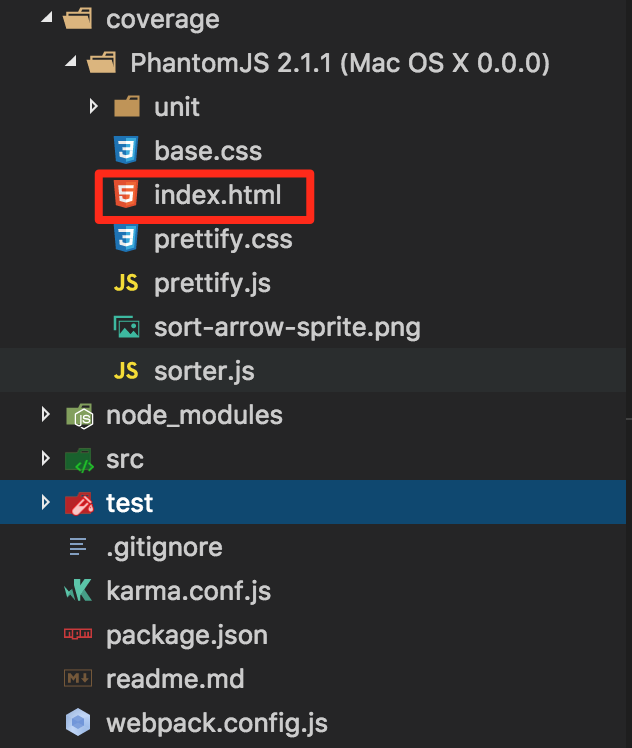Click the JS icon next to prettify.js

tap(126, 283)
